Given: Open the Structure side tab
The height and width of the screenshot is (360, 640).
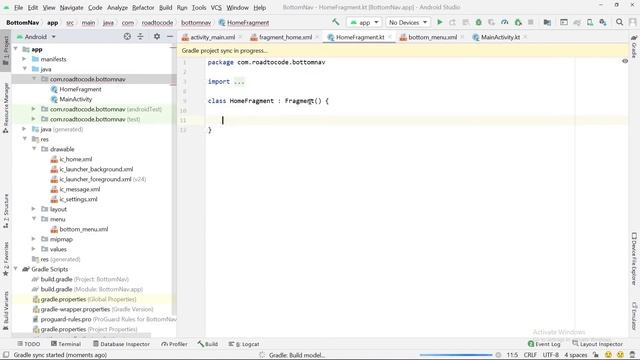Looking at the screenshot, I should 6,211.
